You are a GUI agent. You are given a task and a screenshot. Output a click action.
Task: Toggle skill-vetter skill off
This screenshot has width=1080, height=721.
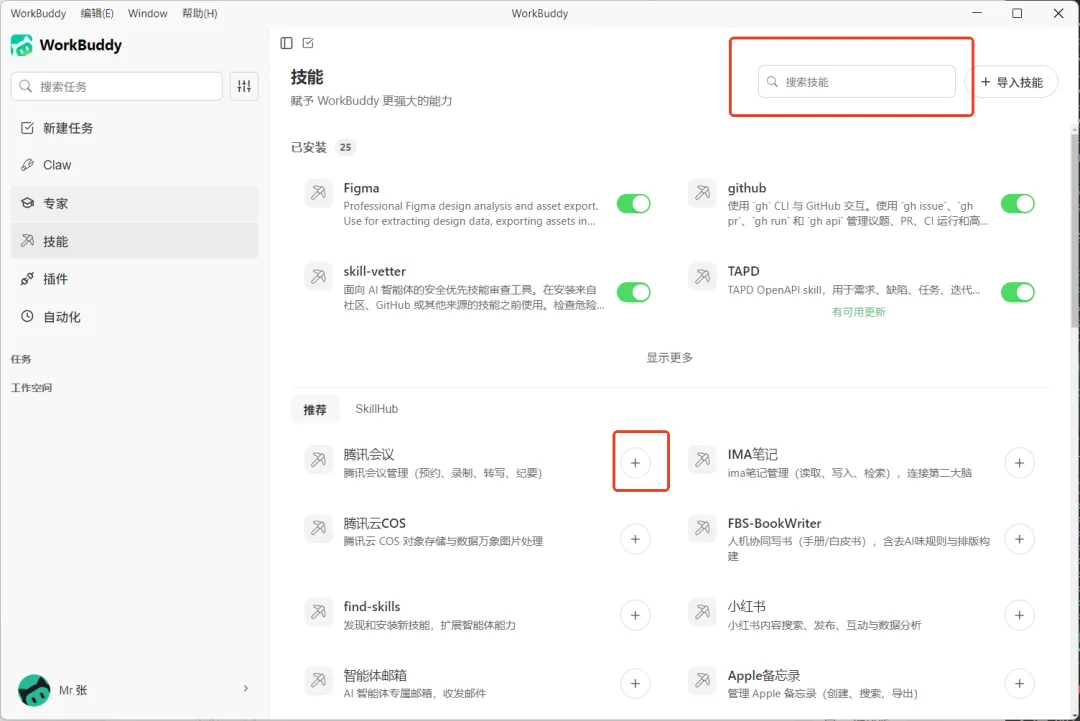pyautogui.click(x=633, y=292)
